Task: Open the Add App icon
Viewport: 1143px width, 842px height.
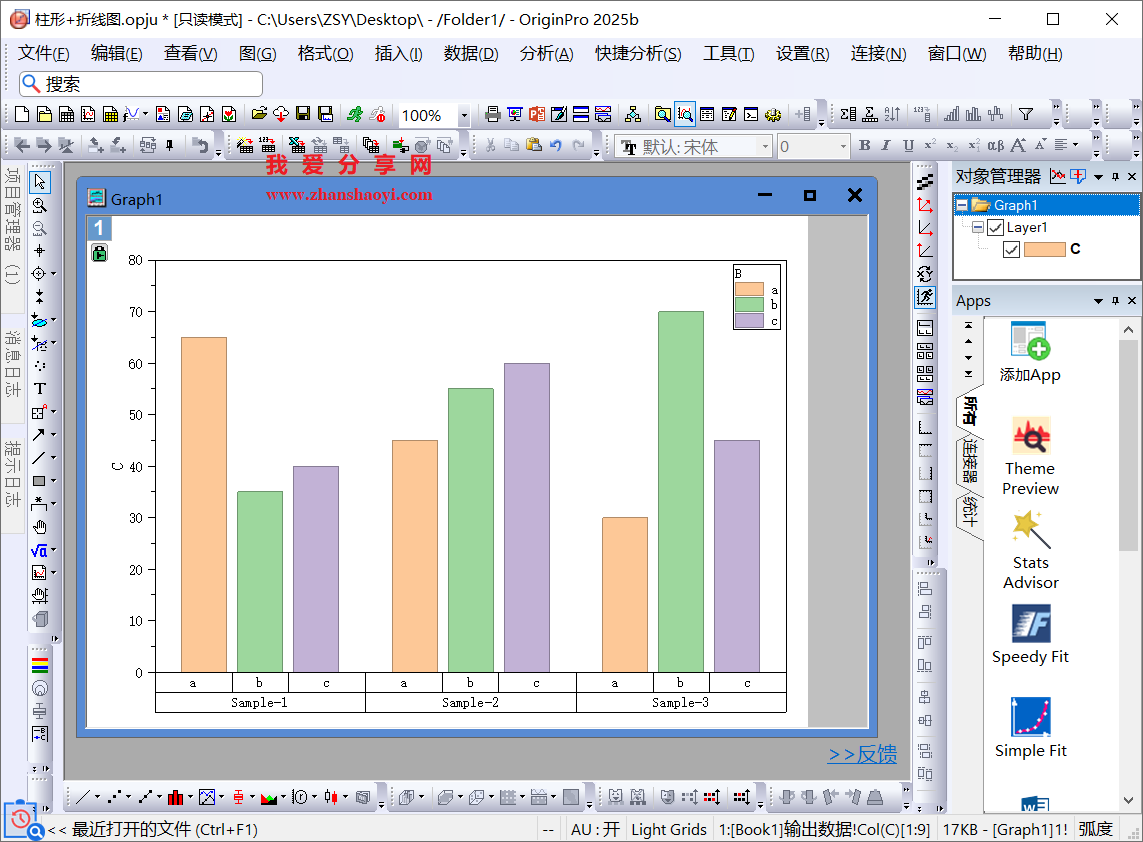Action: [x=1029, y=353]
